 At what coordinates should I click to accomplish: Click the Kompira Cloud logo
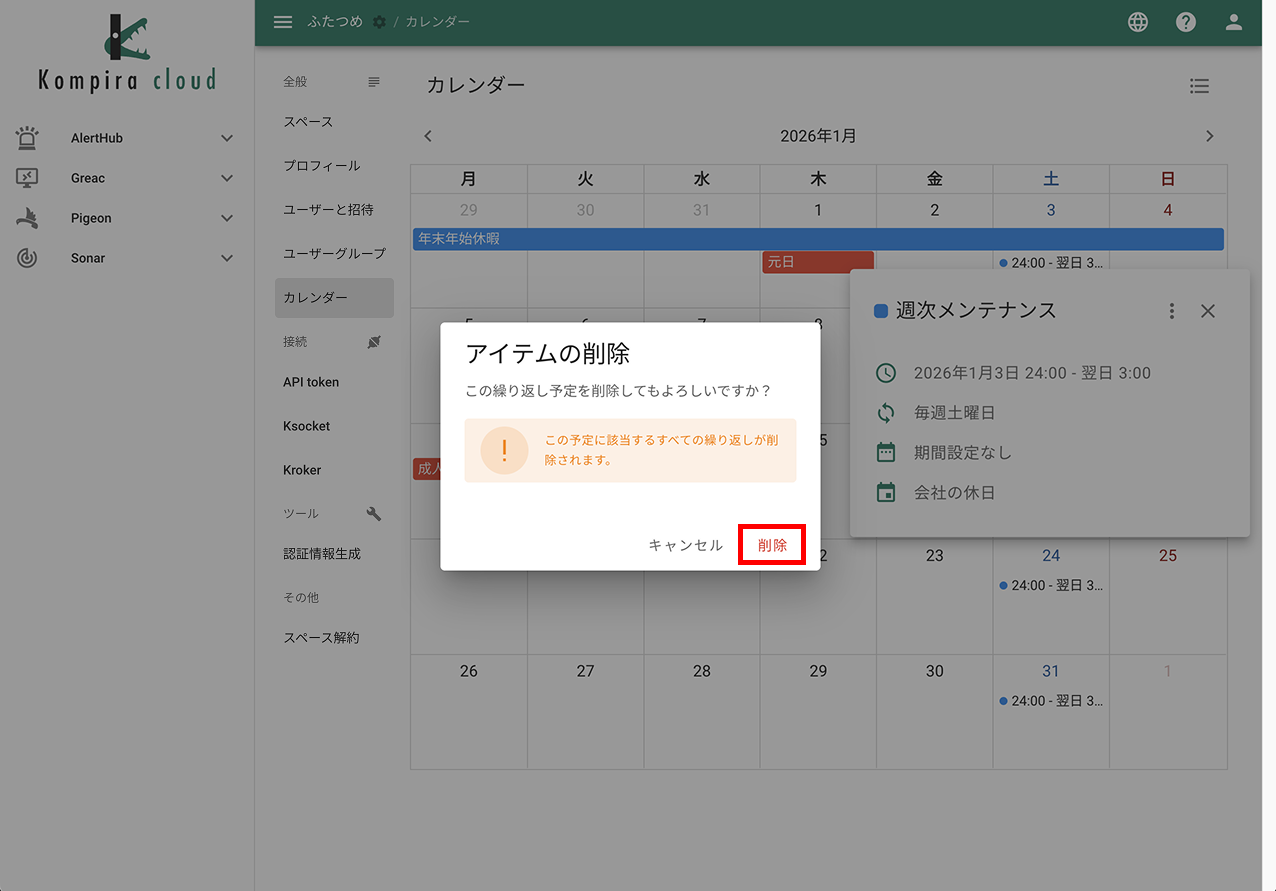125,50
